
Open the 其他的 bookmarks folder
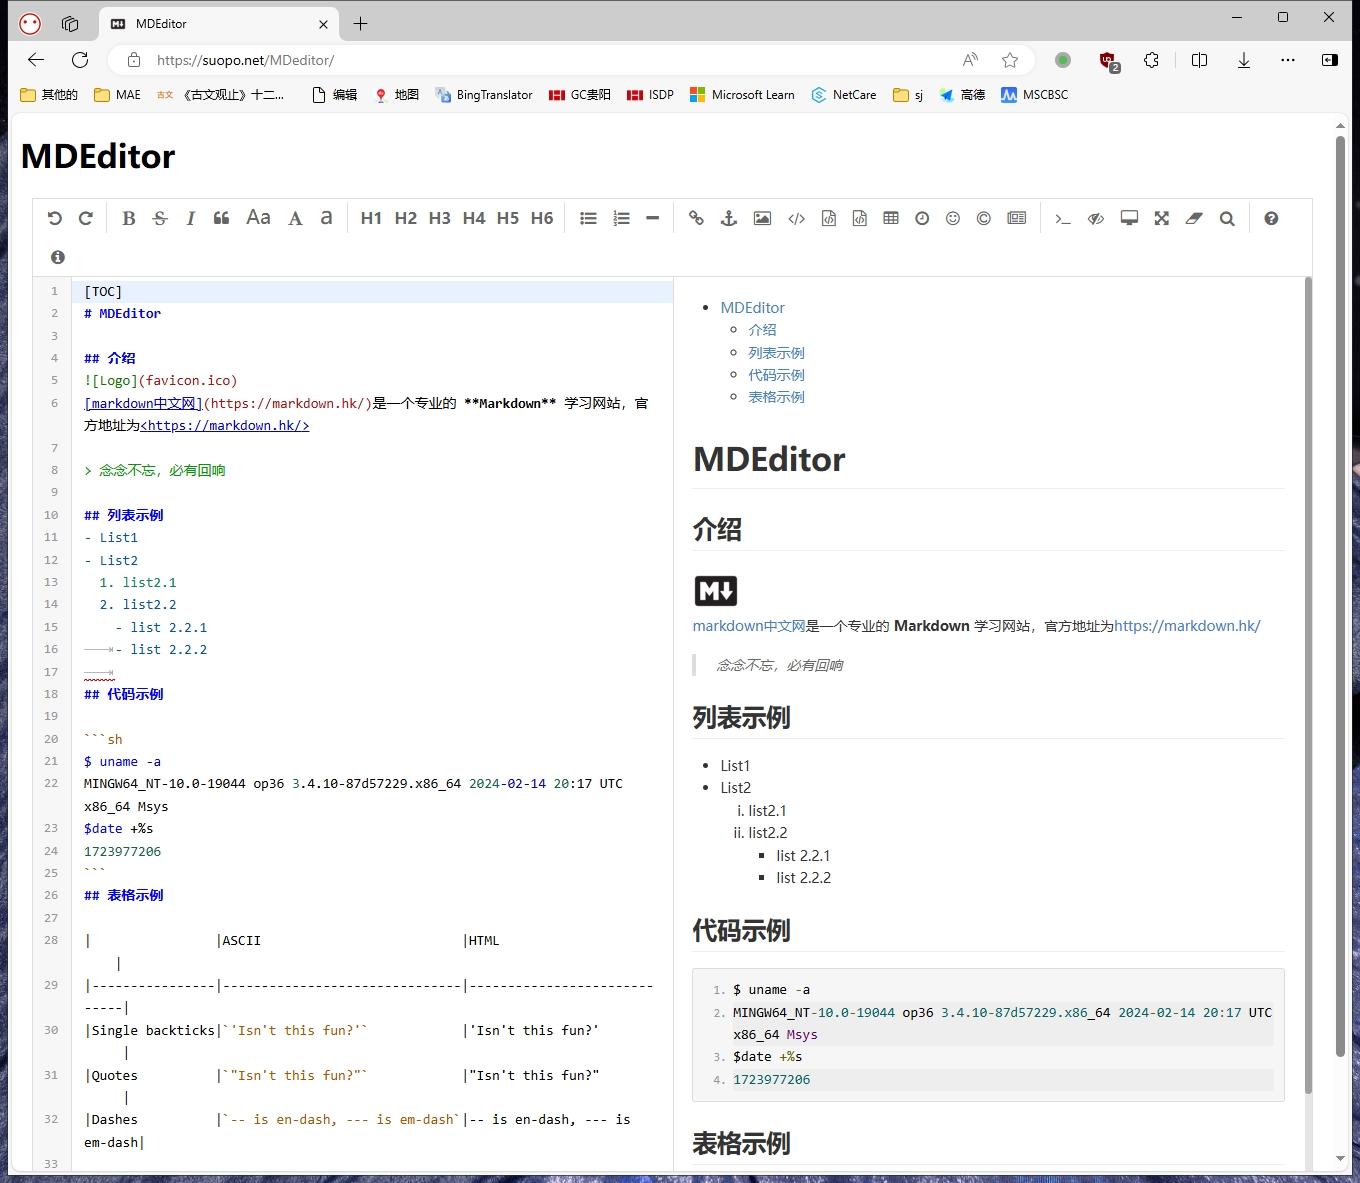(49, 95)
